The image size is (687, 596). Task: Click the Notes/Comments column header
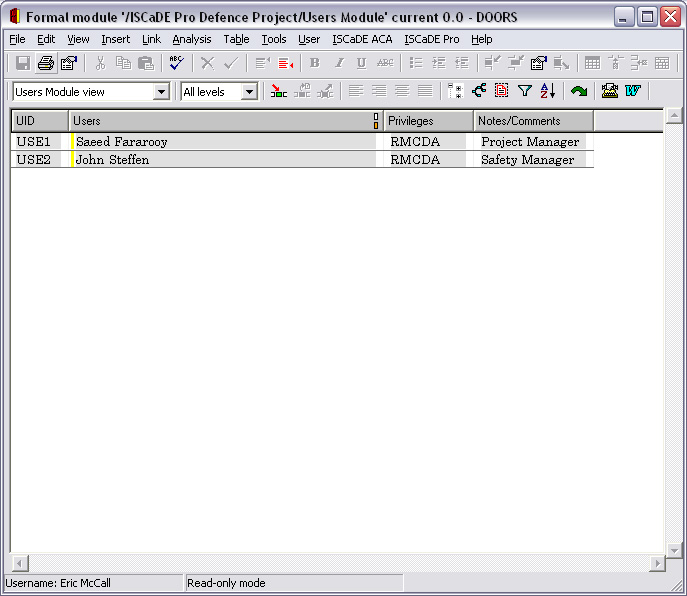tap(534, 121)
